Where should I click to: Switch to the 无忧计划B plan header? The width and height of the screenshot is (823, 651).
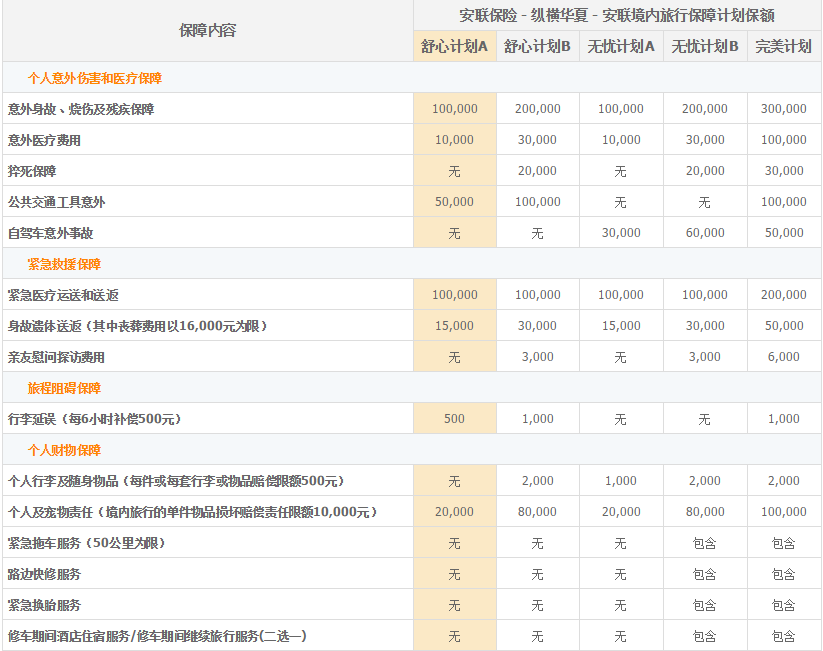[705, 46]
